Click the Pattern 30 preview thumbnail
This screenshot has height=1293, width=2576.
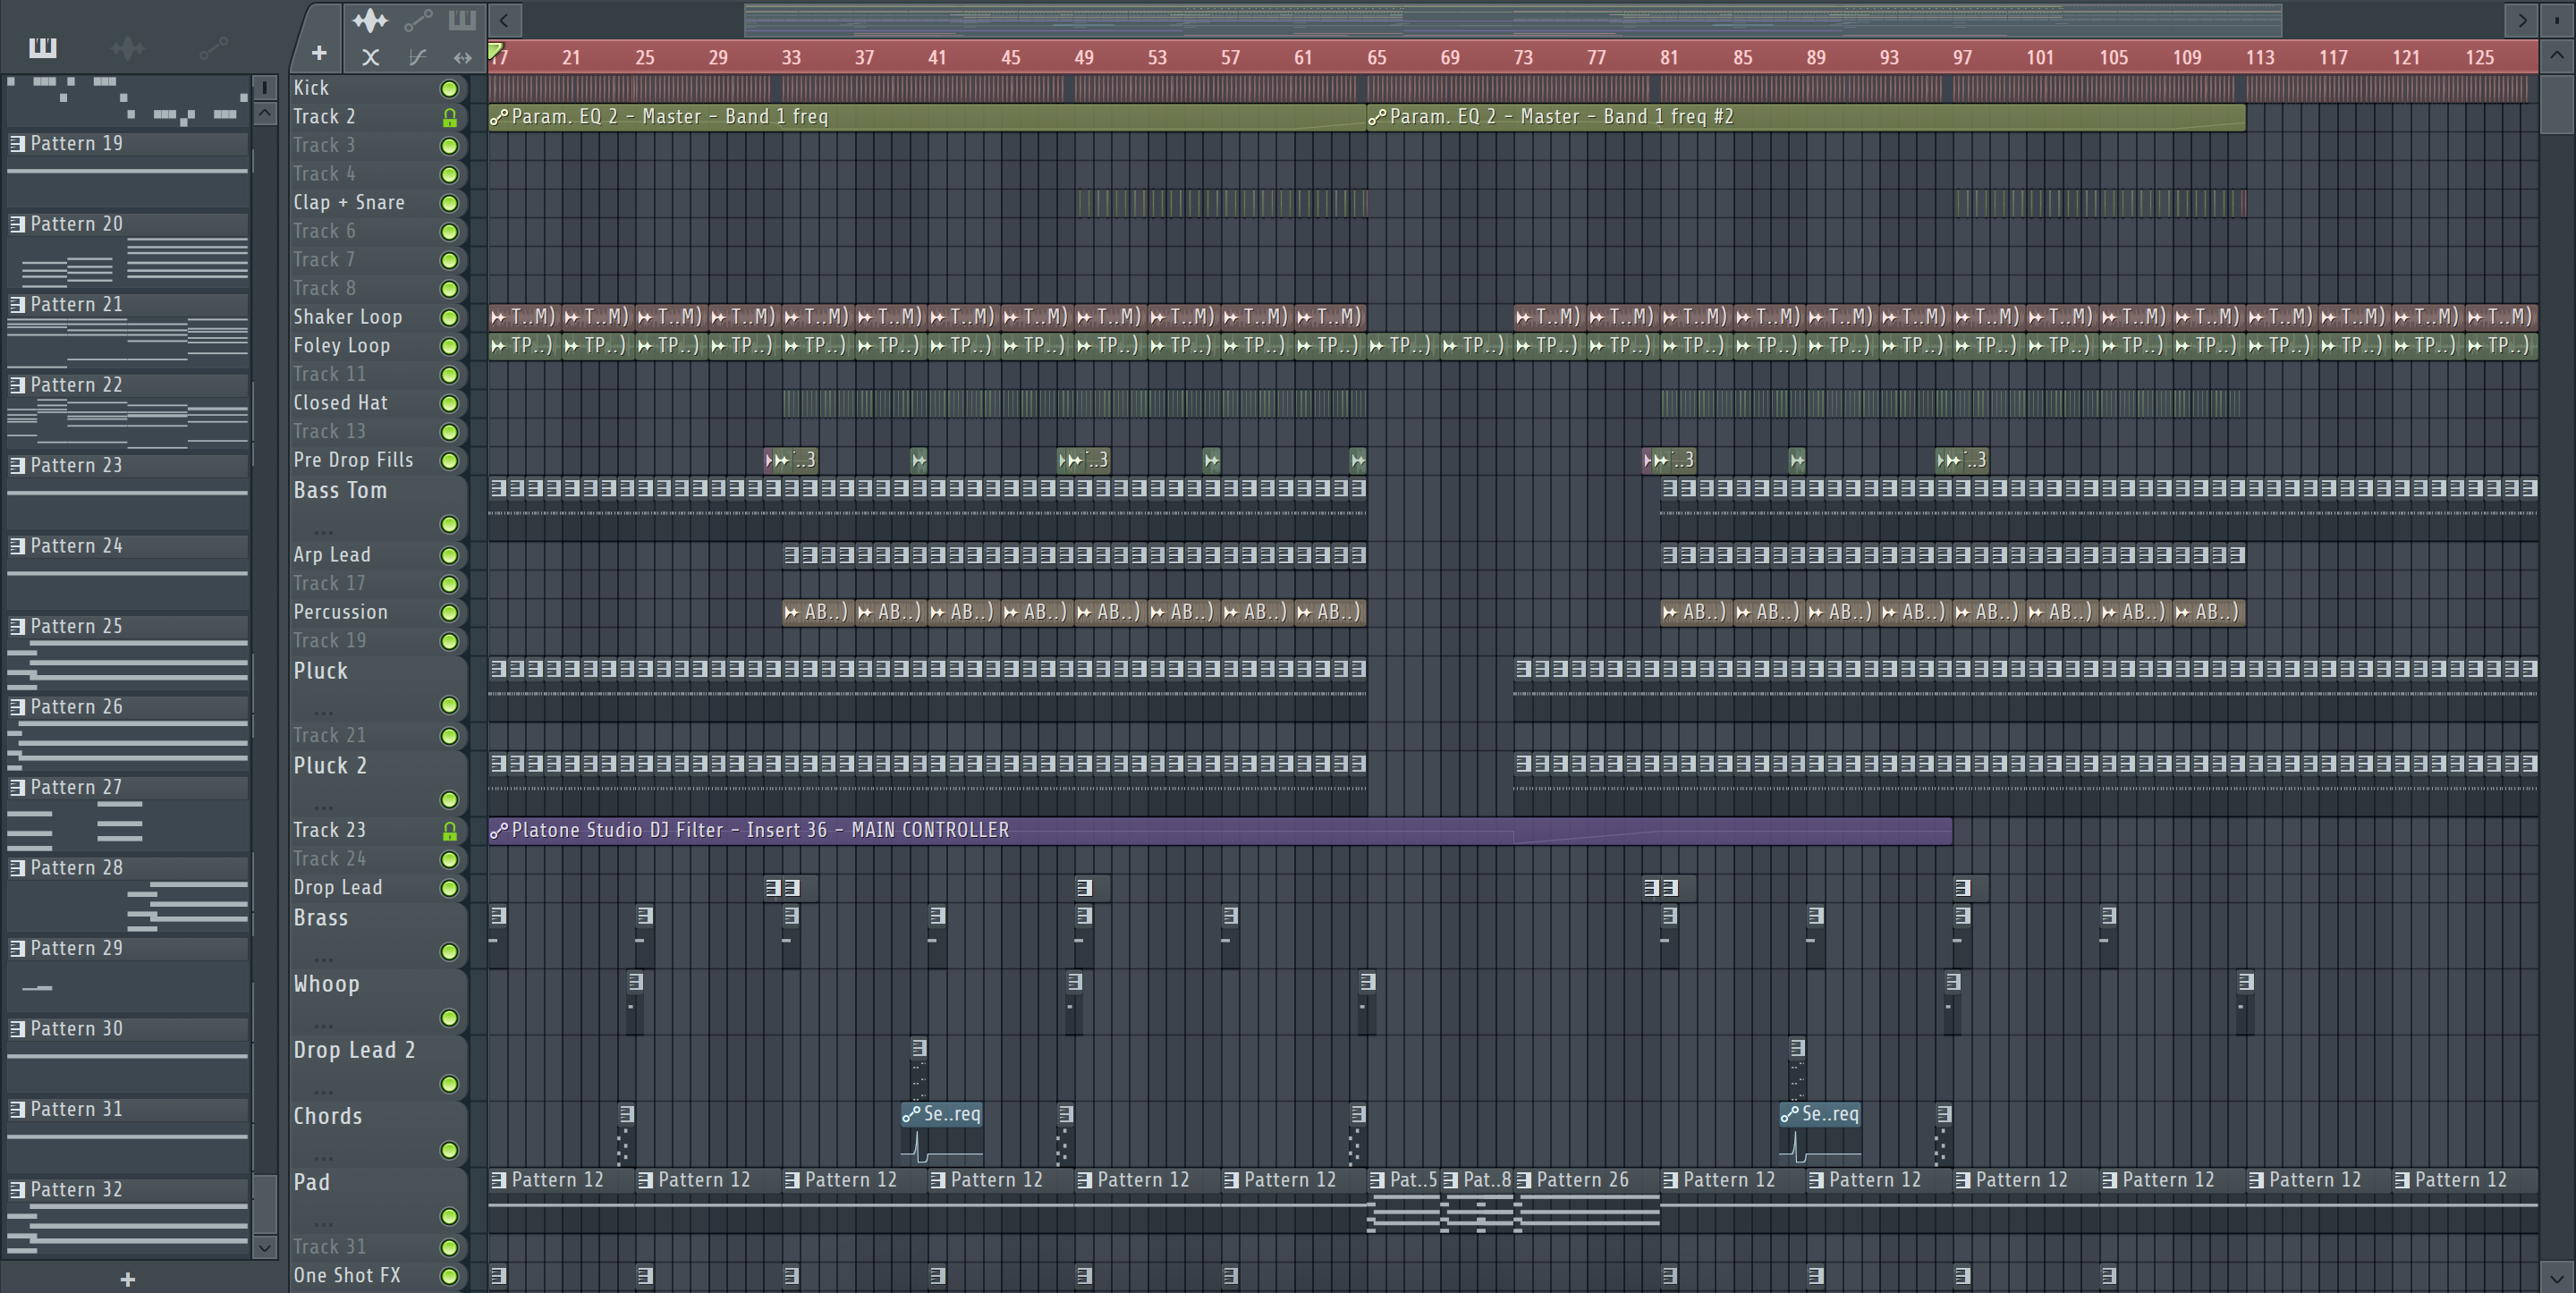pos(127,1065)
